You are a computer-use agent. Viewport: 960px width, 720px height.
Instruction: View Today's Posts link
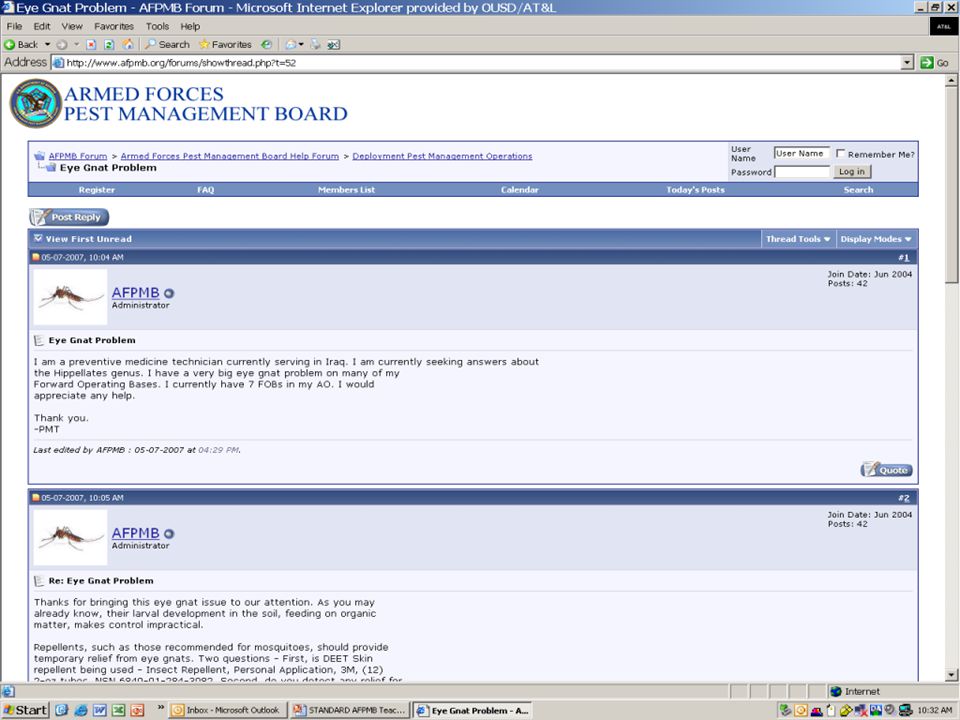[696, 190]
